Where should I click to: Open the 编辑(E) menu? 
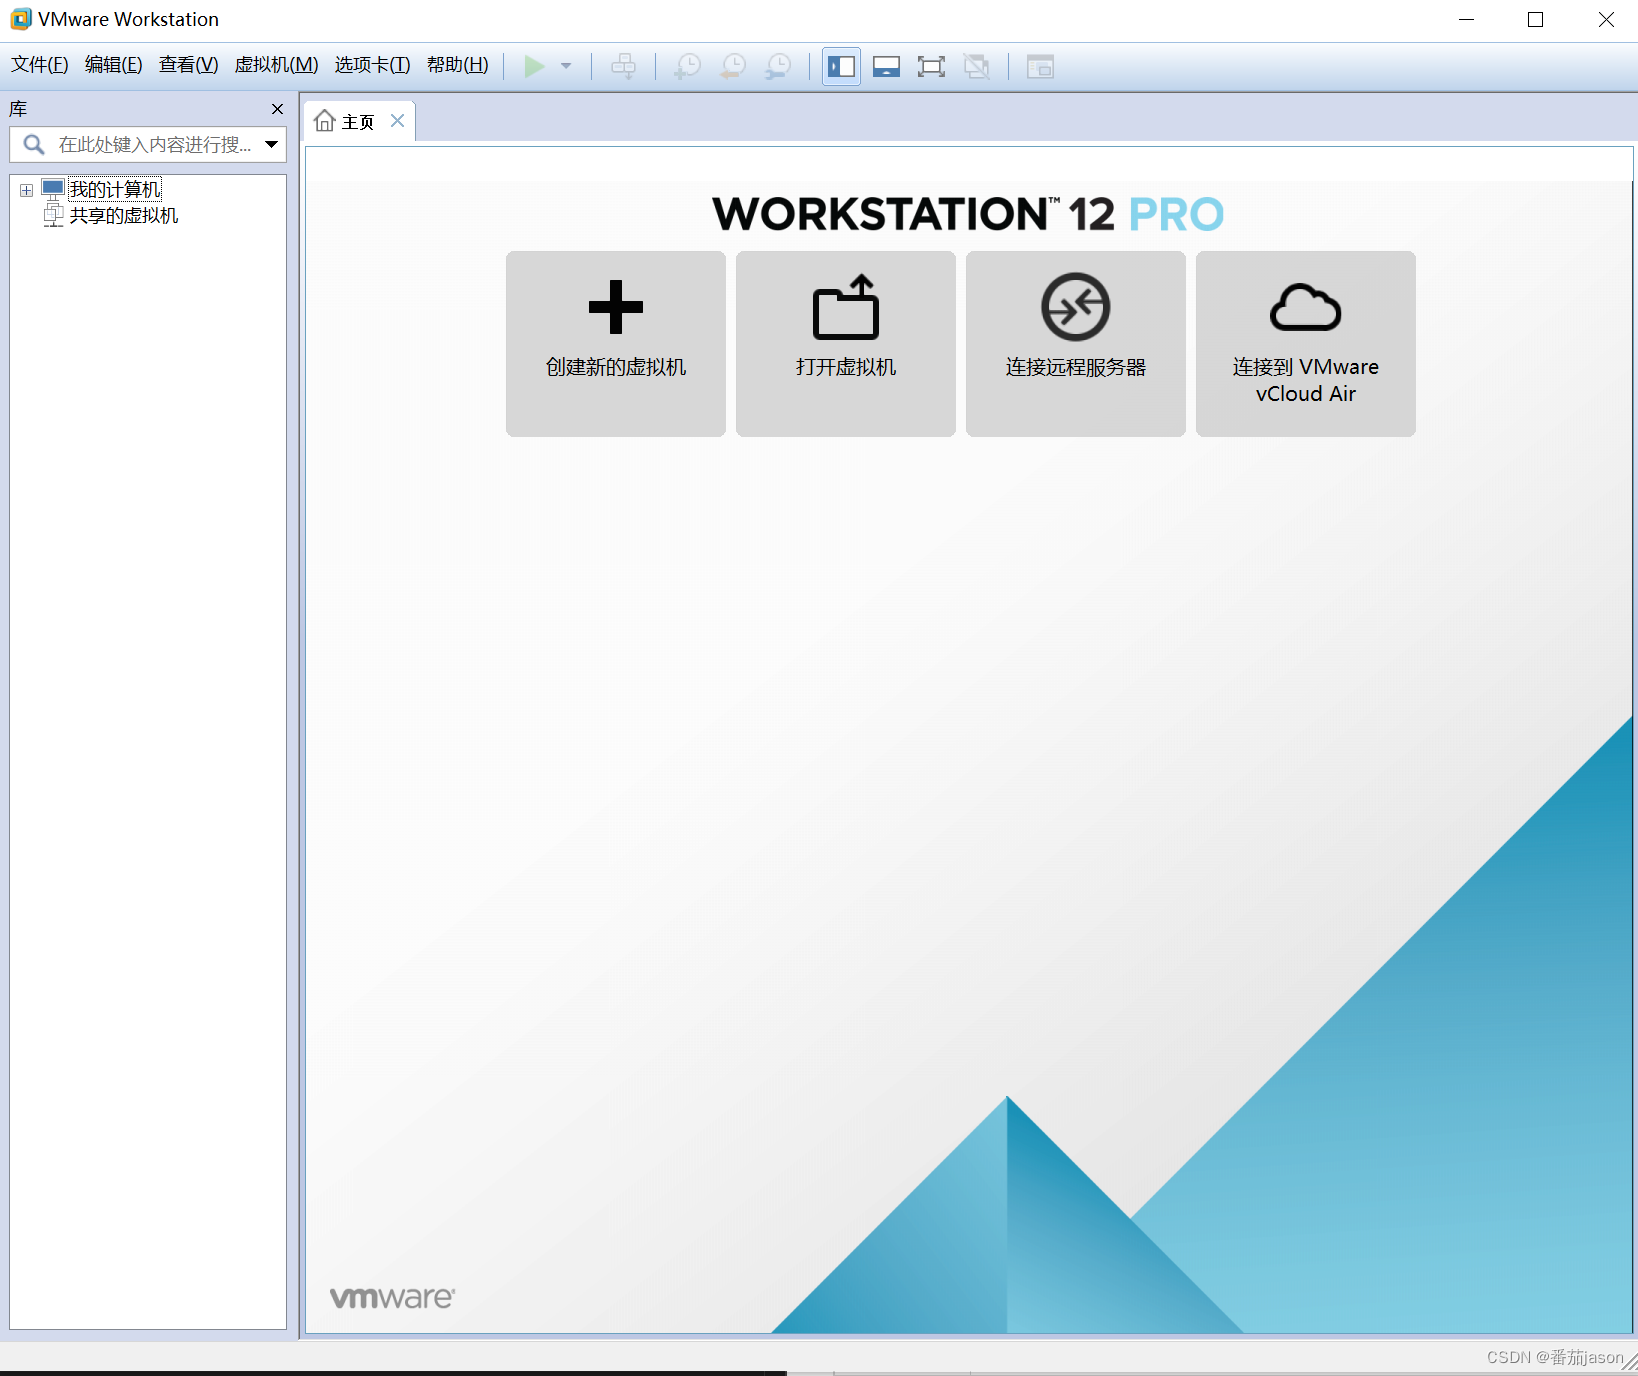pyautogui.click(x=114, y=65)
